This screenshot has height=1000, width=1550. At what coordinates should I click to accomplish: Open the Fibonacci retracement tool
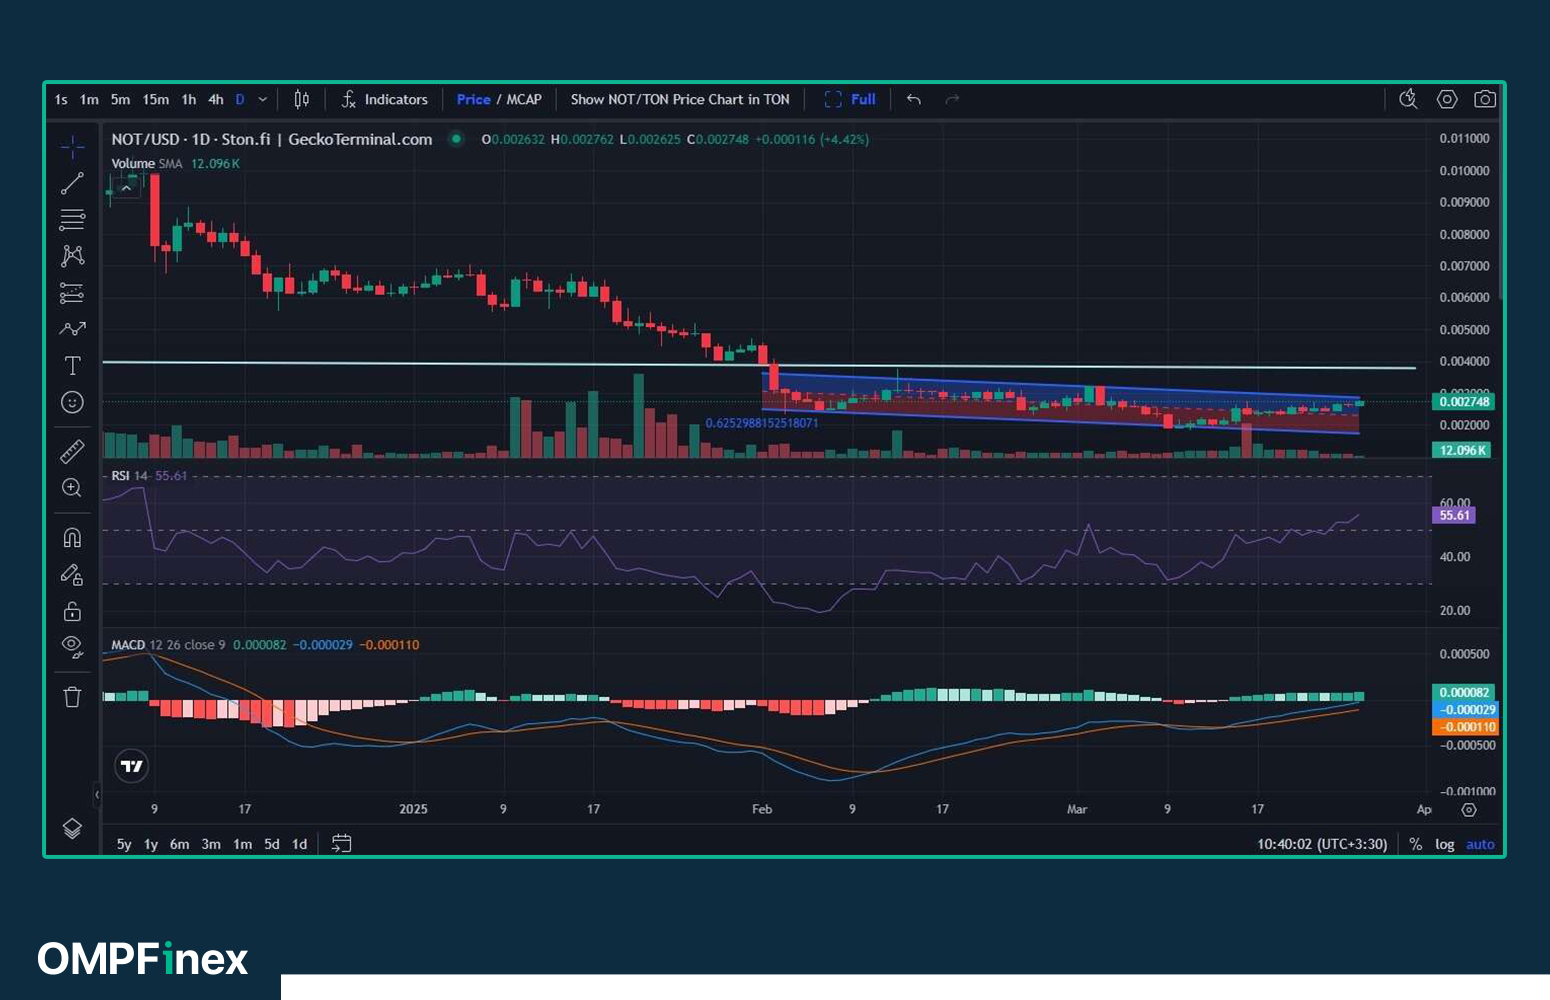coord(72,220)
